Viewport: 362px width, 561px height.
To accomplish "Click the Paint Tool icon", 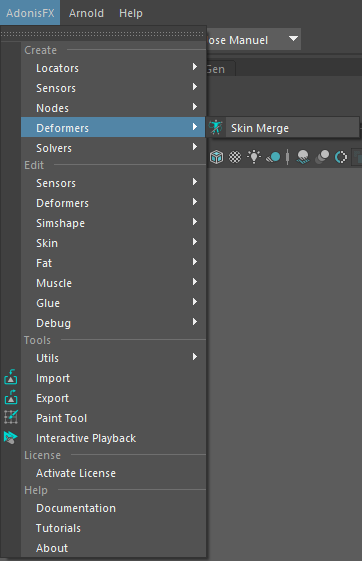I will (11, 417).
